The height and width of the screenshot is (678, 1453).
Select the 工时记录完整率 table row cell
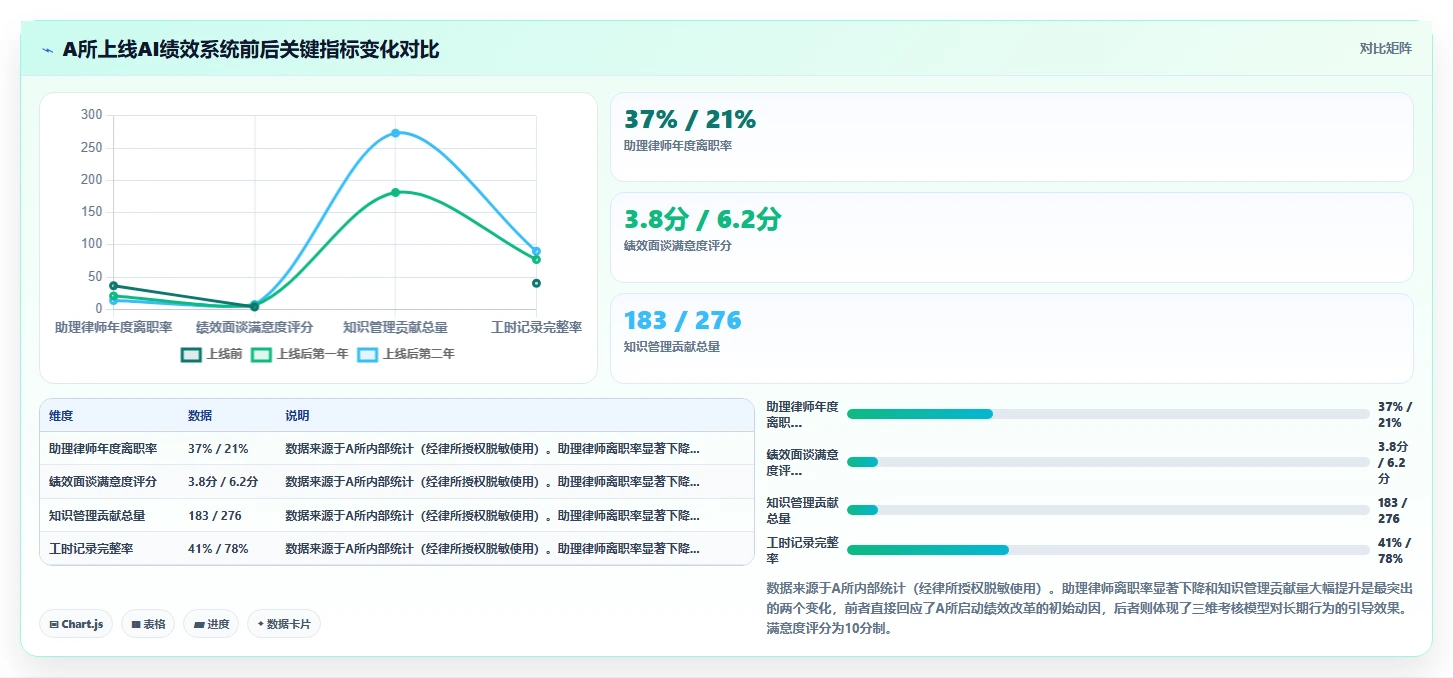tap(109, 549)
